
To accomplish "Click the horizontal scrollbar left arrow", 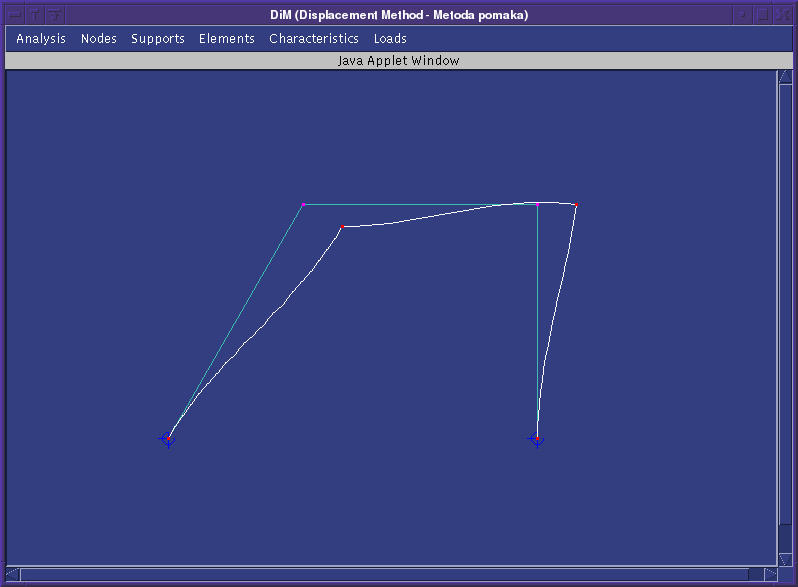I will pos(13,574).
